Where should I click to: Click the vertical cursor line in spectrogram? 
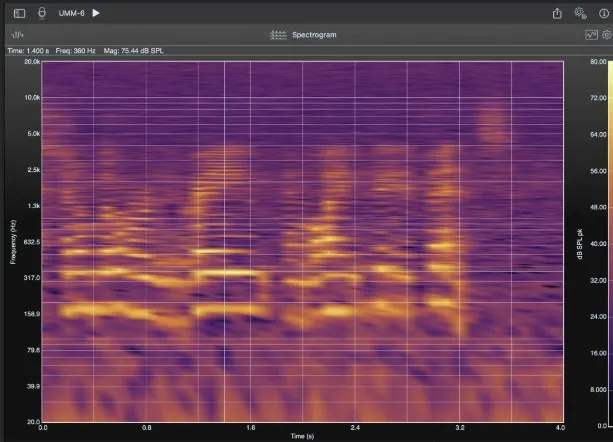point(224,242)
